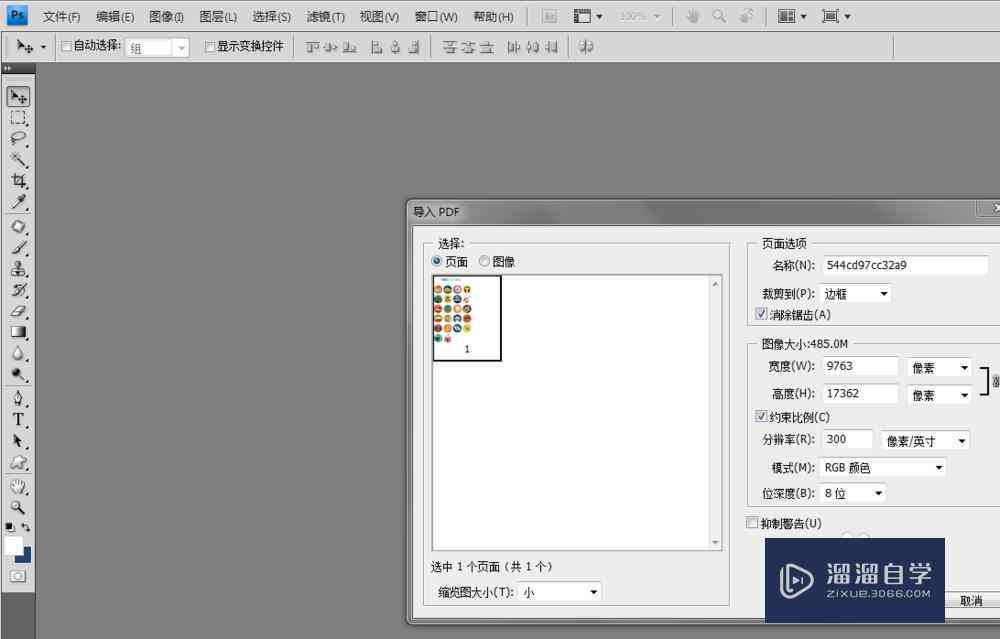Select the Move tool in the toolbox

click(18, 97)
